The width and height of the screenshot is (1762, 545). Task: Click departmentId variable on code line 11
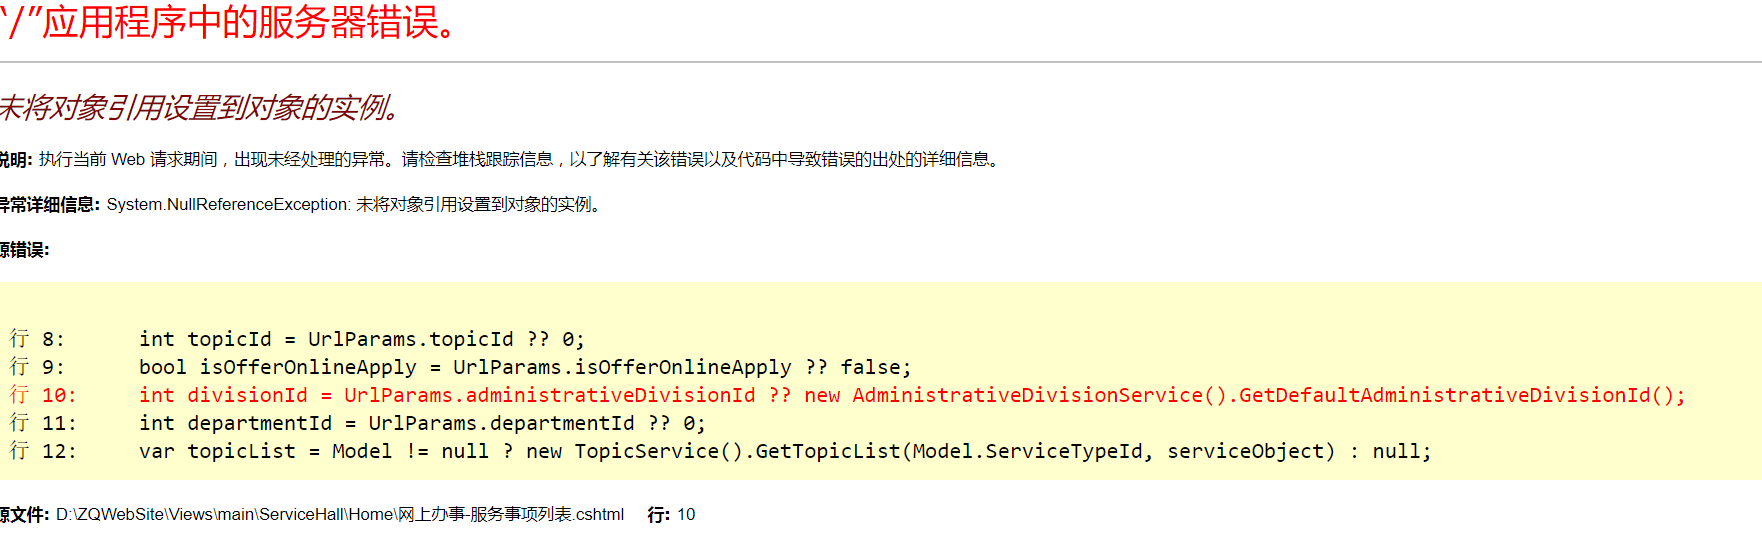[x=259, y=423]
